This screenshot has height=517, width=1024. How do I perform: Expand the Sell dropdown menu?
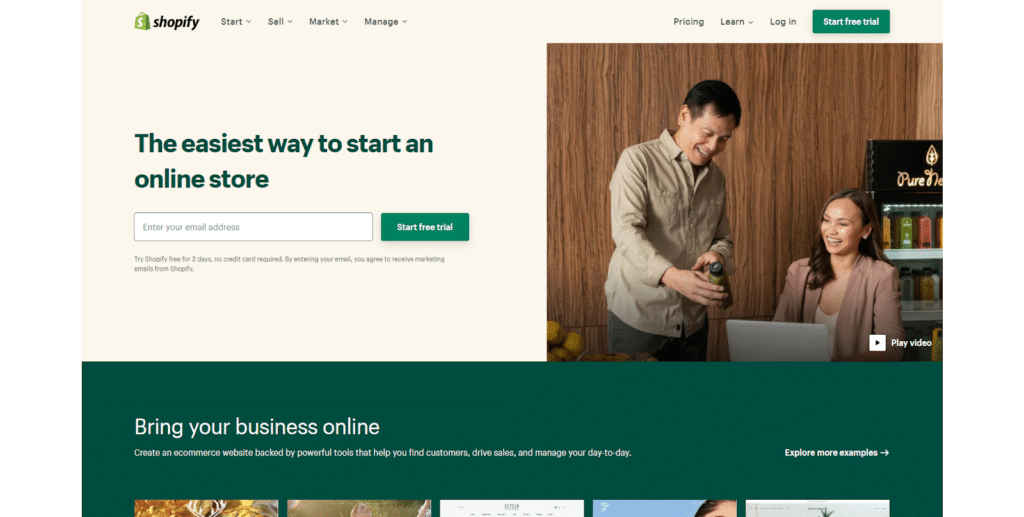coord(280,22)
